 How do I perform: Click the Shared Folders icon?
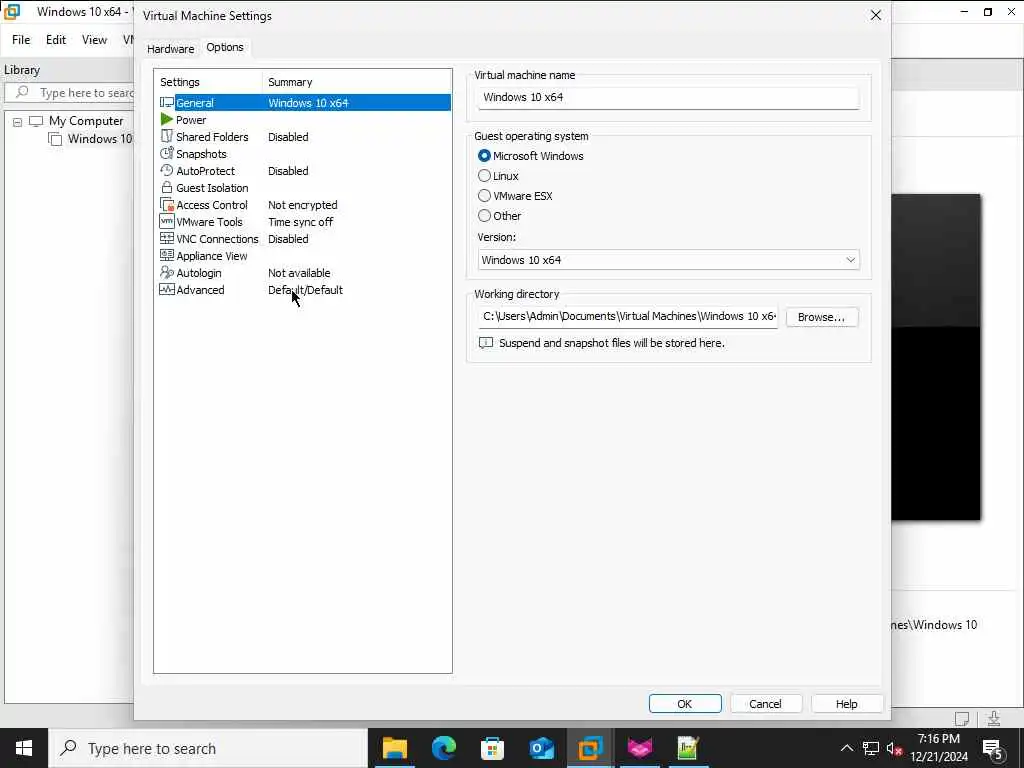point(167,136)
